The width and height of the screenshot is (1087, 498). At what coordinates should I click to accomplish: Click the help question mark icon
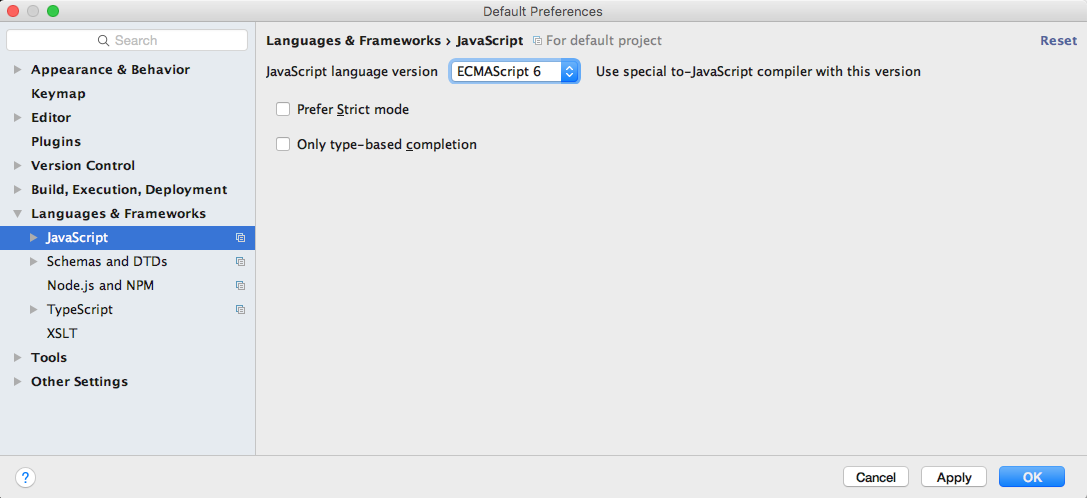coord(26,478)
